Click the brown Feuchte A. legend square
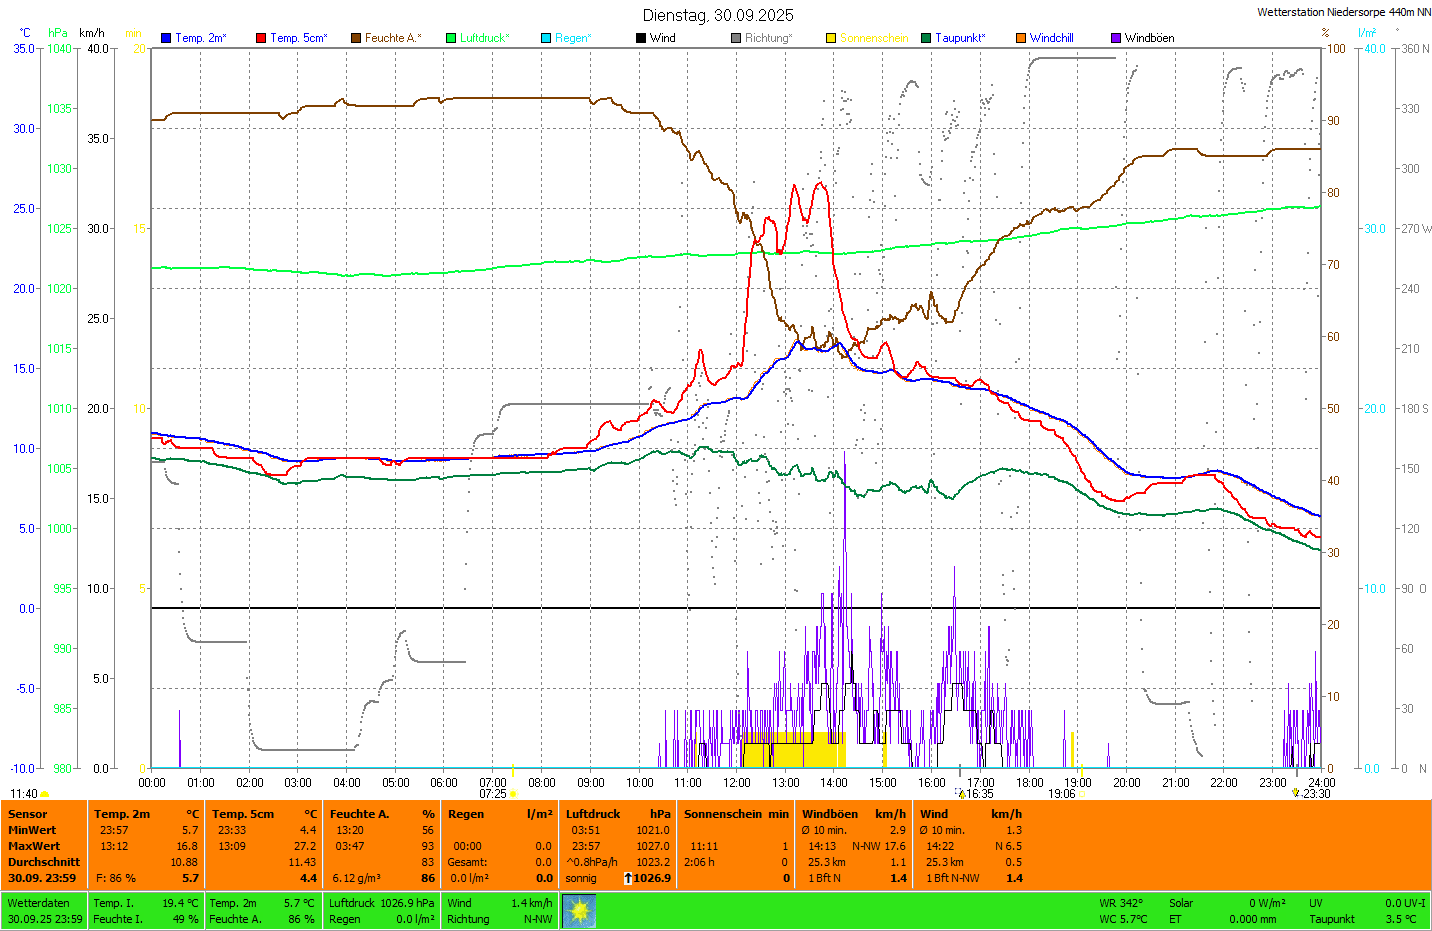1432x931 pixels. (356, 38)
